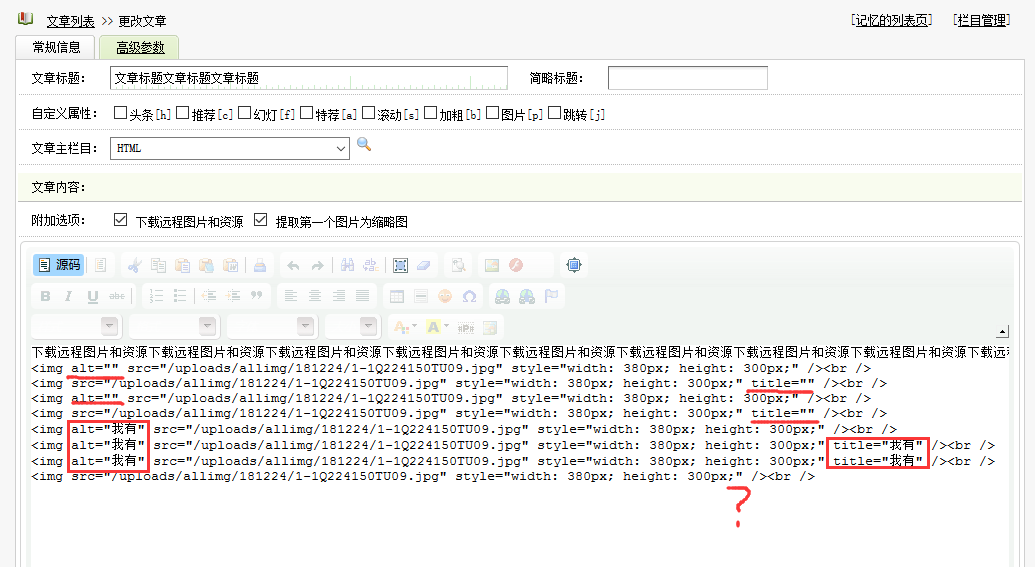Click the Insert Special Character omega icon
The height and width of the screenshot is (567, 1035).
tap(469, 296)
